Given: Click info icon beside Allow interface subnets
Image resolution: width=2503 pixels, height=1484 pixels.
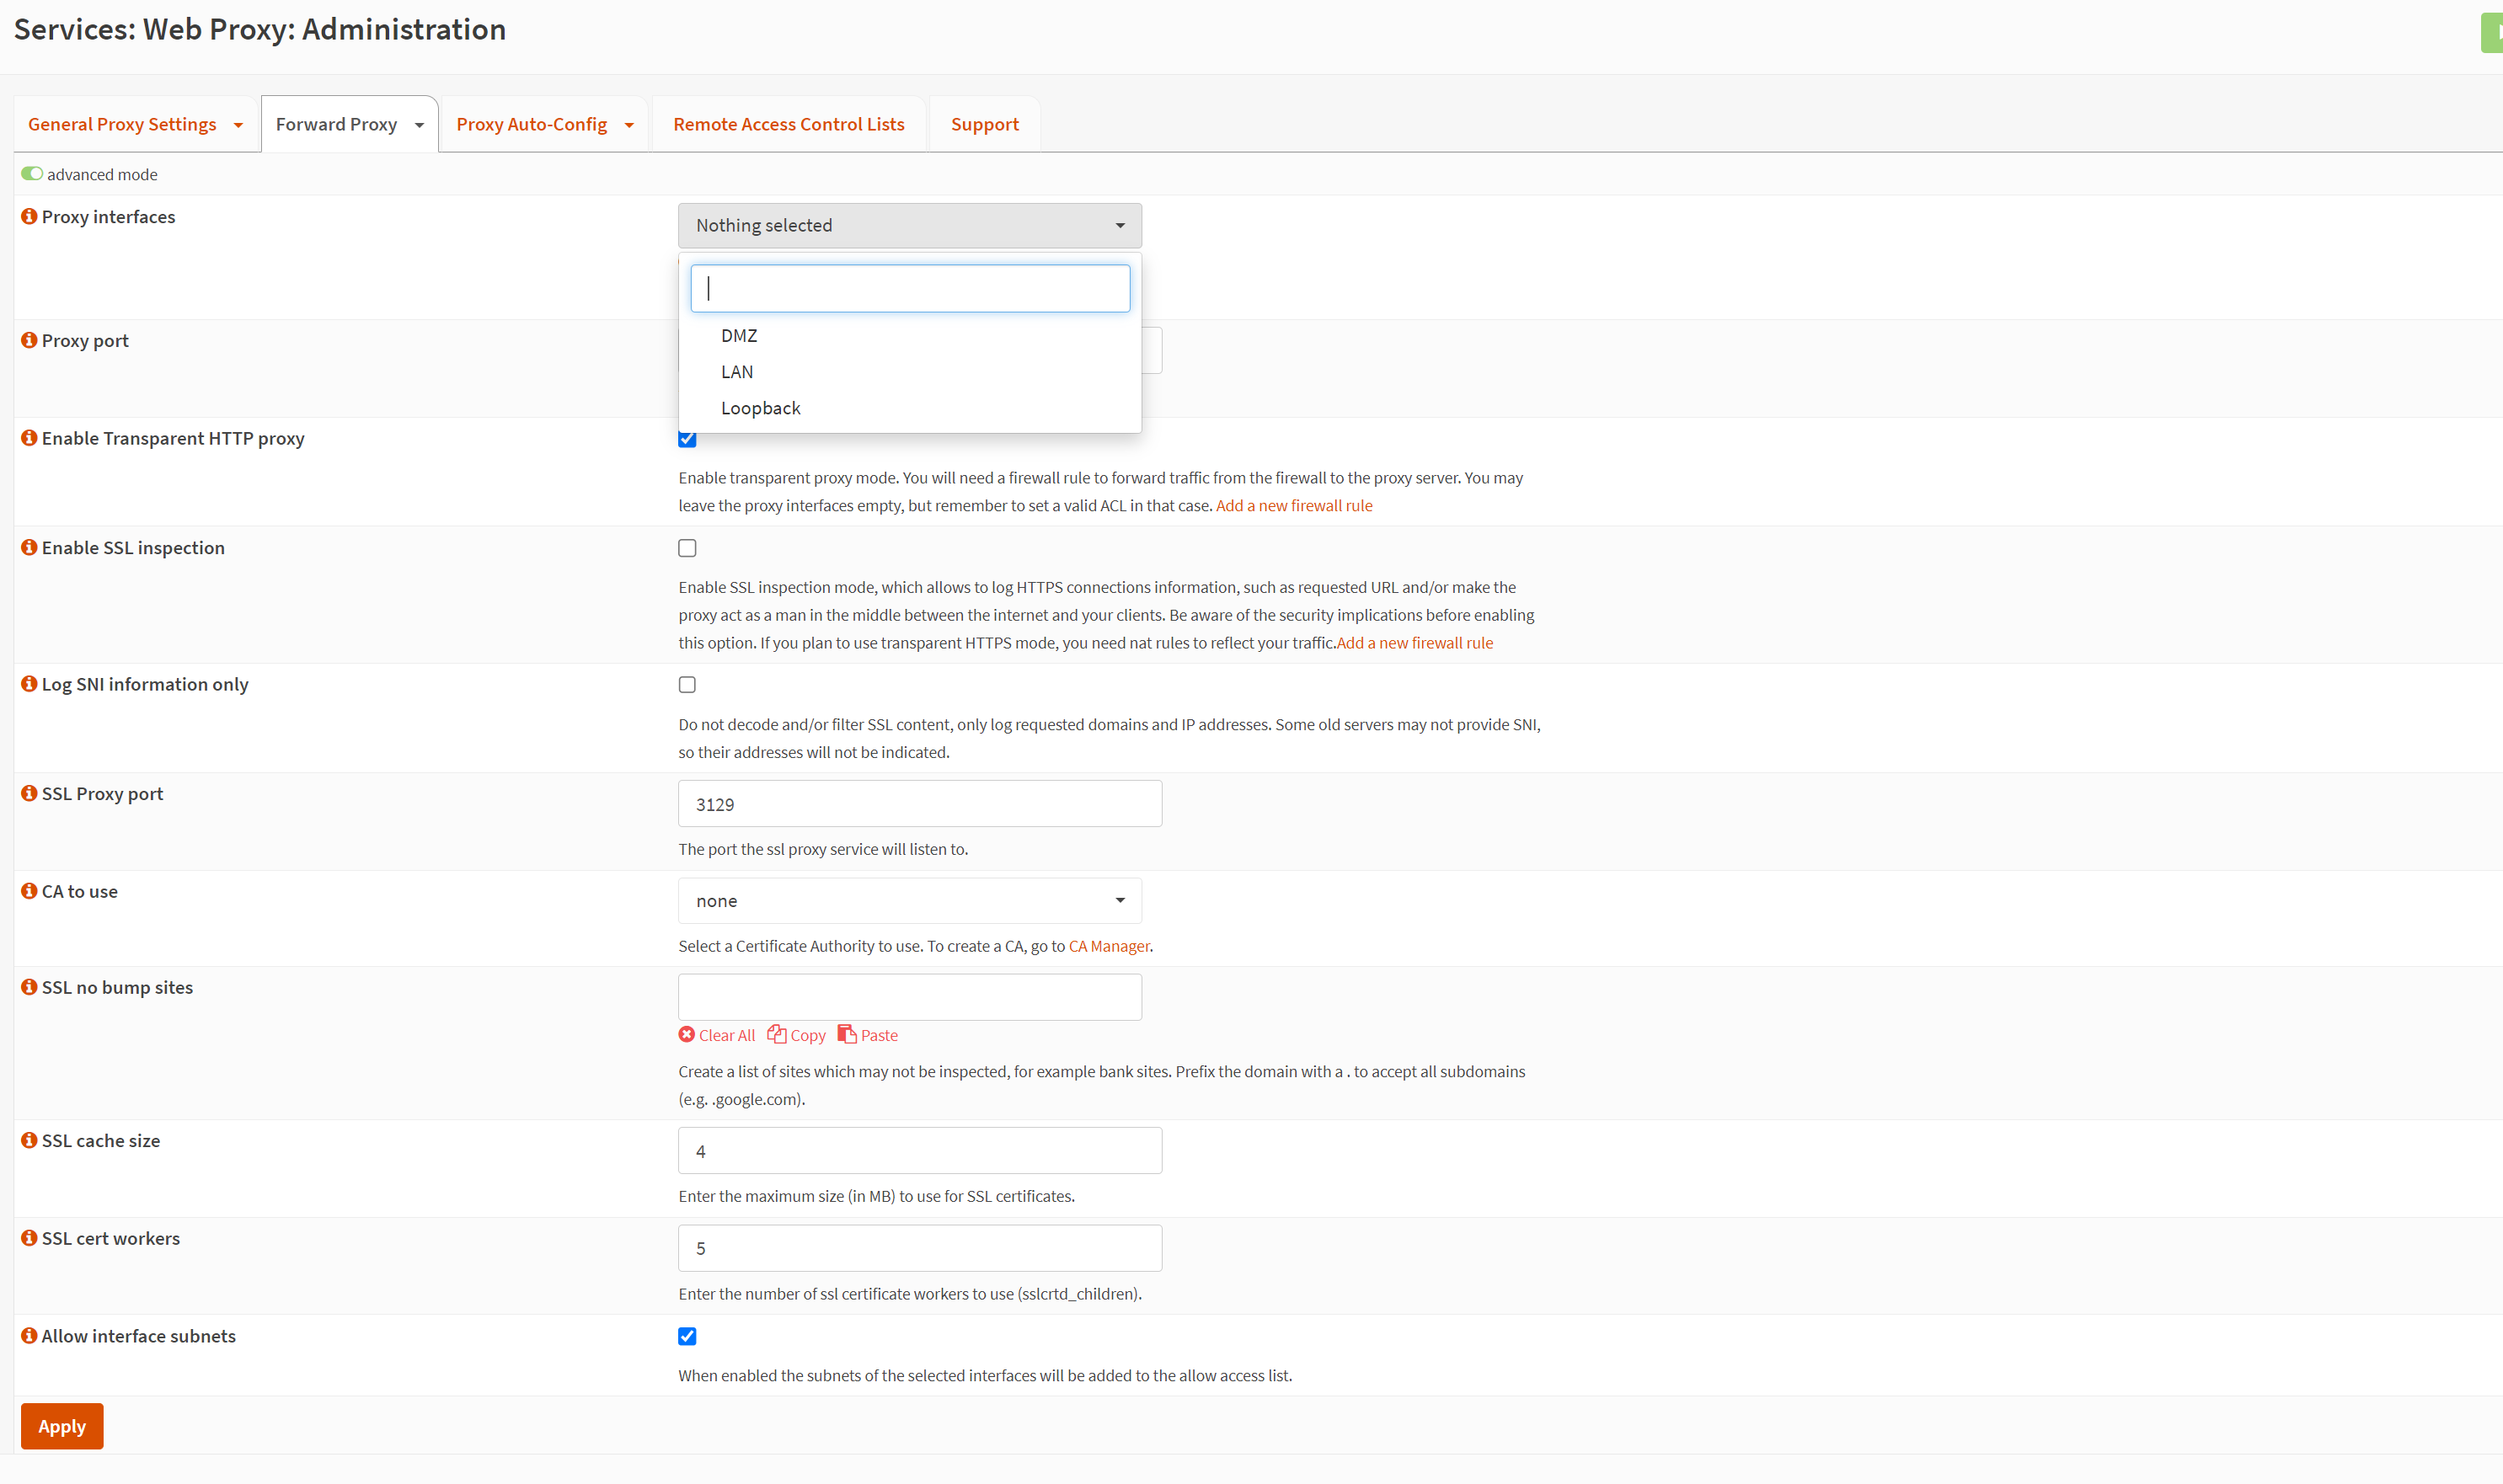Looking at the screenshot, I should point(29,1336).
